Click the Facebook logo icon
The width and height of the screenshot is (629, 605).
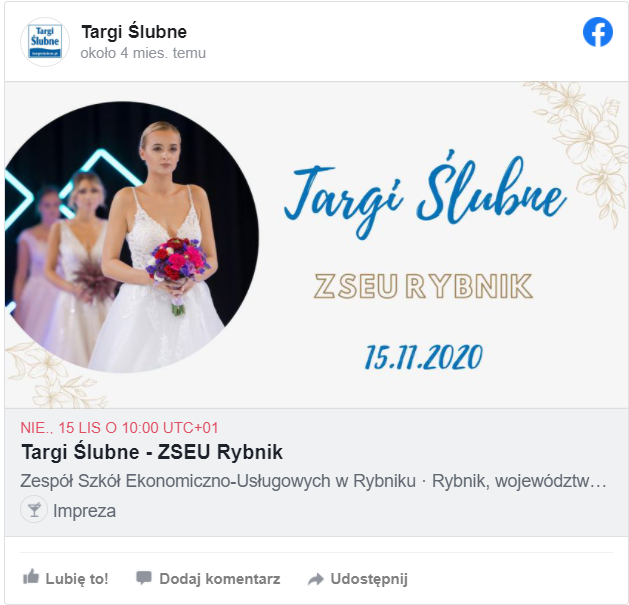598,32
